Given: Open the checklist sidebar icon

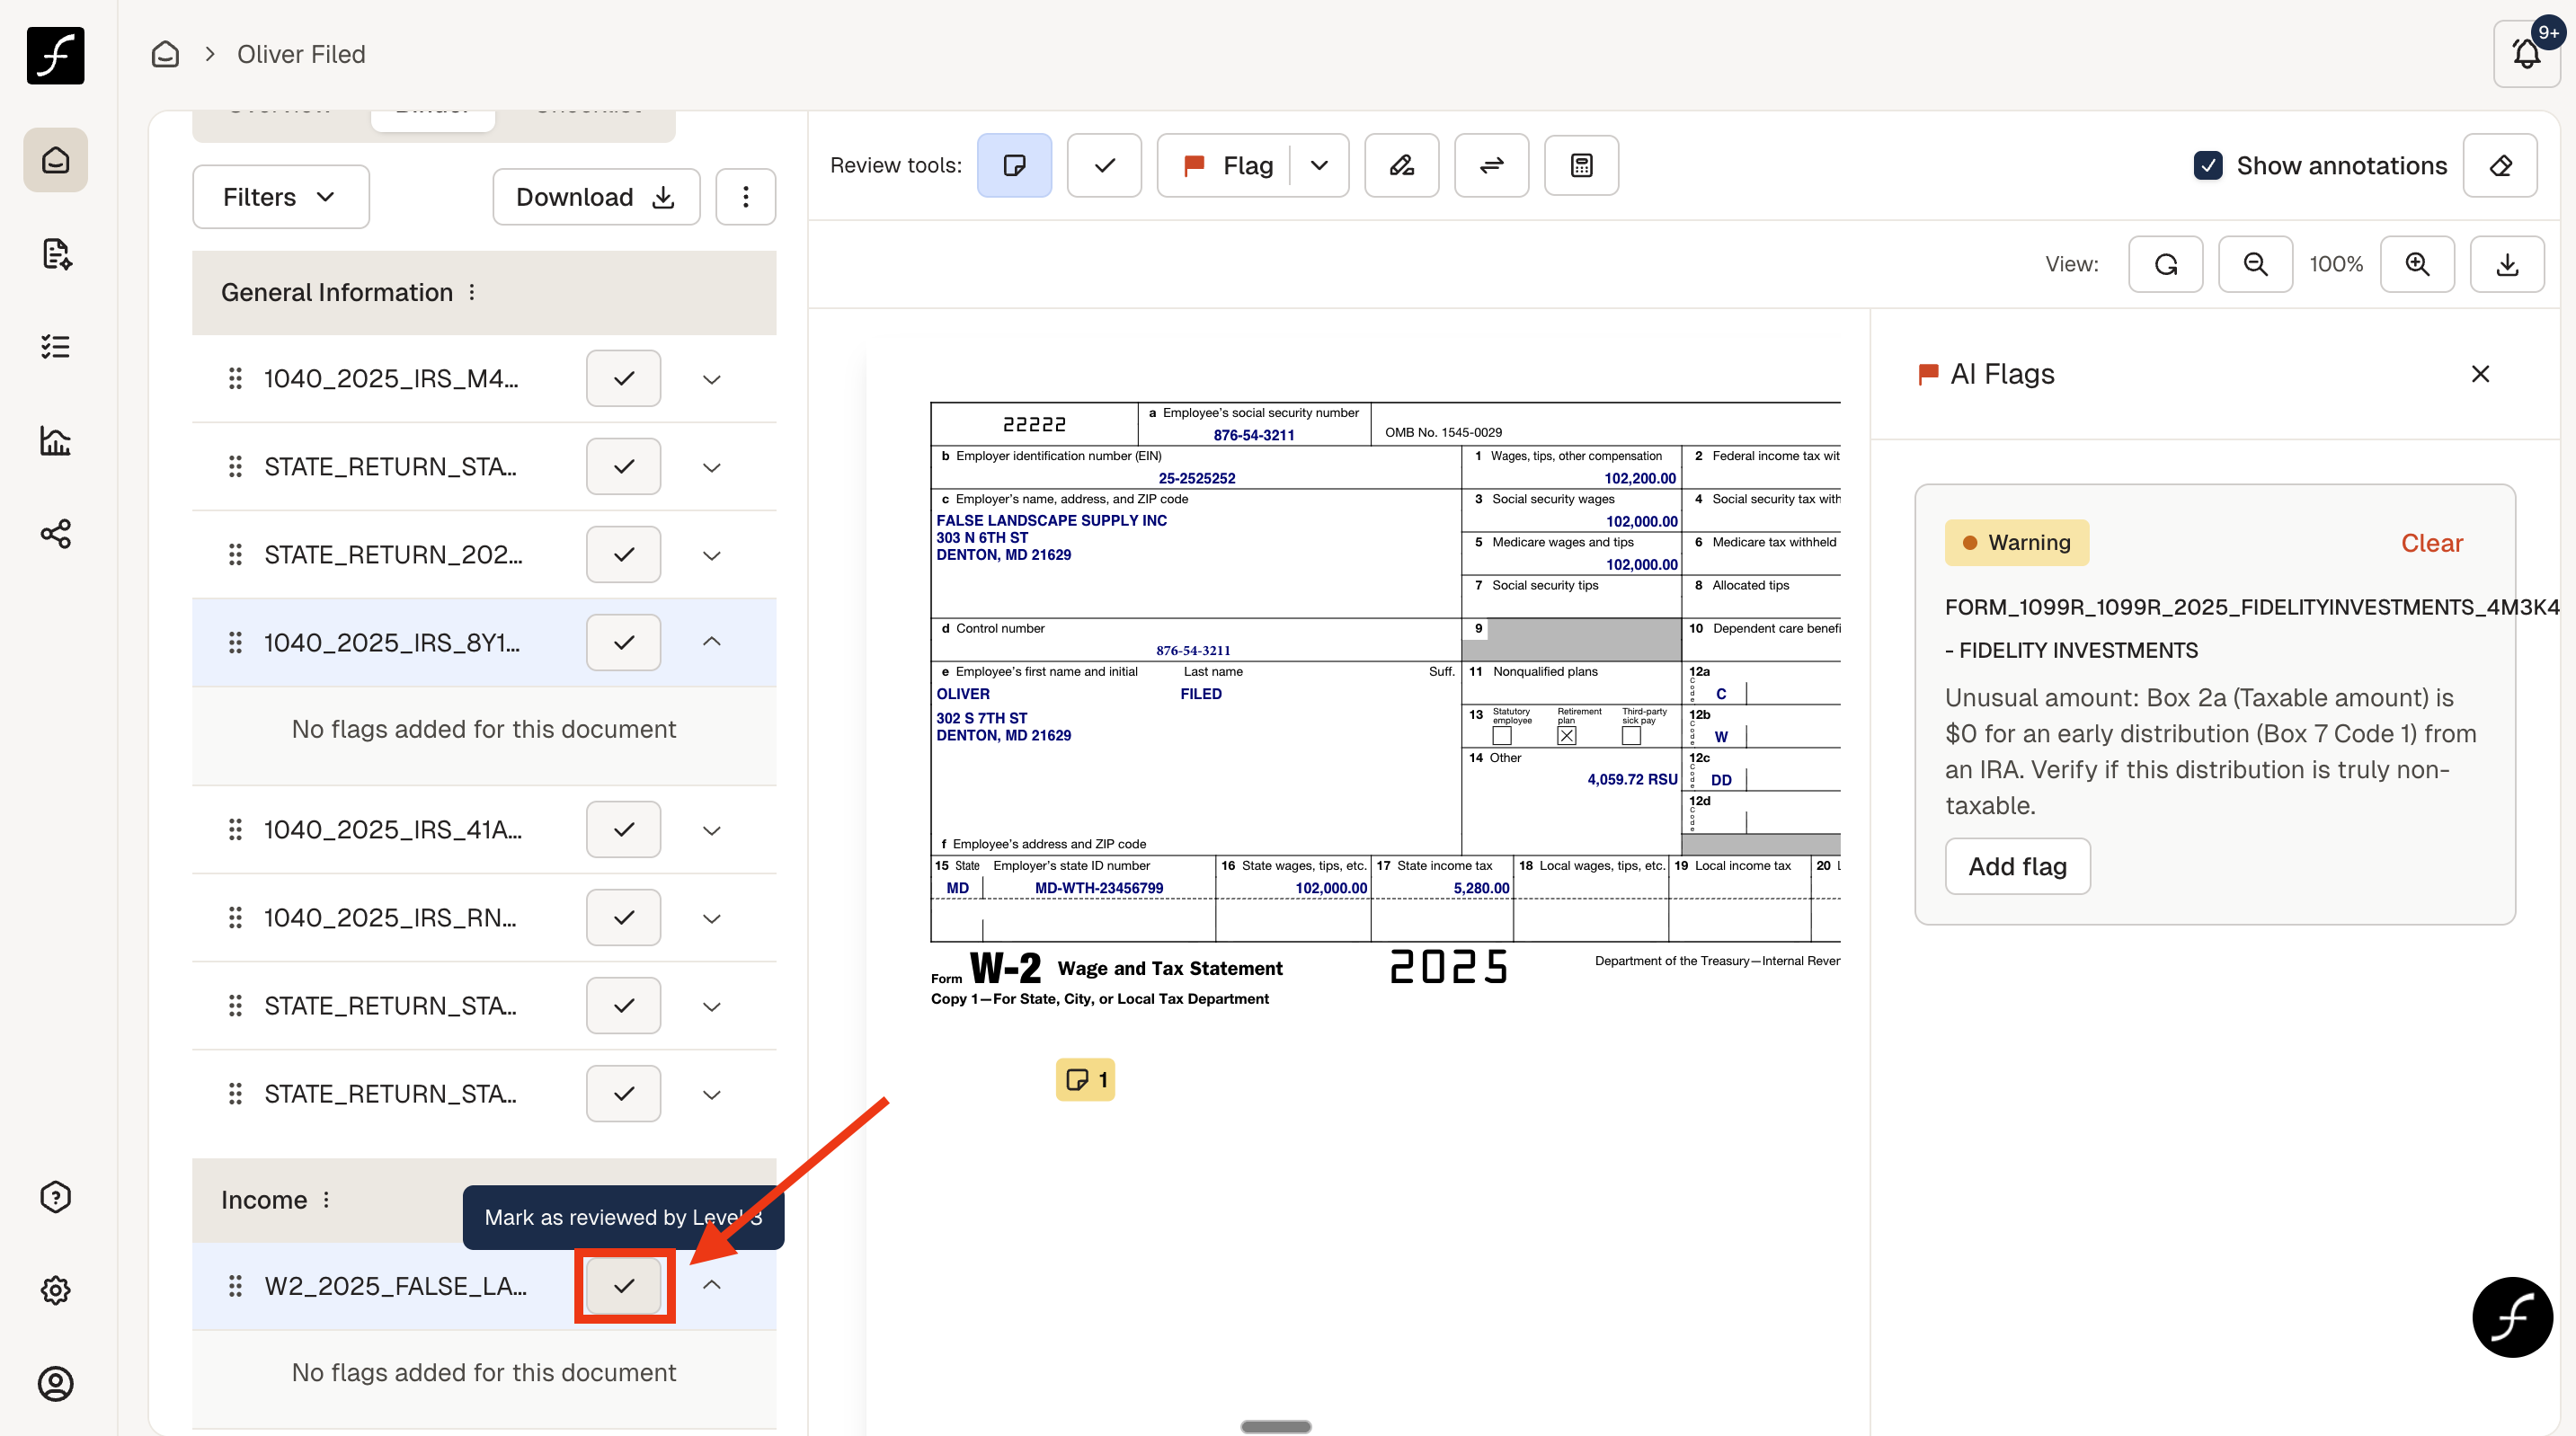Looking at the screenshot, I should [x=56, y=347].
